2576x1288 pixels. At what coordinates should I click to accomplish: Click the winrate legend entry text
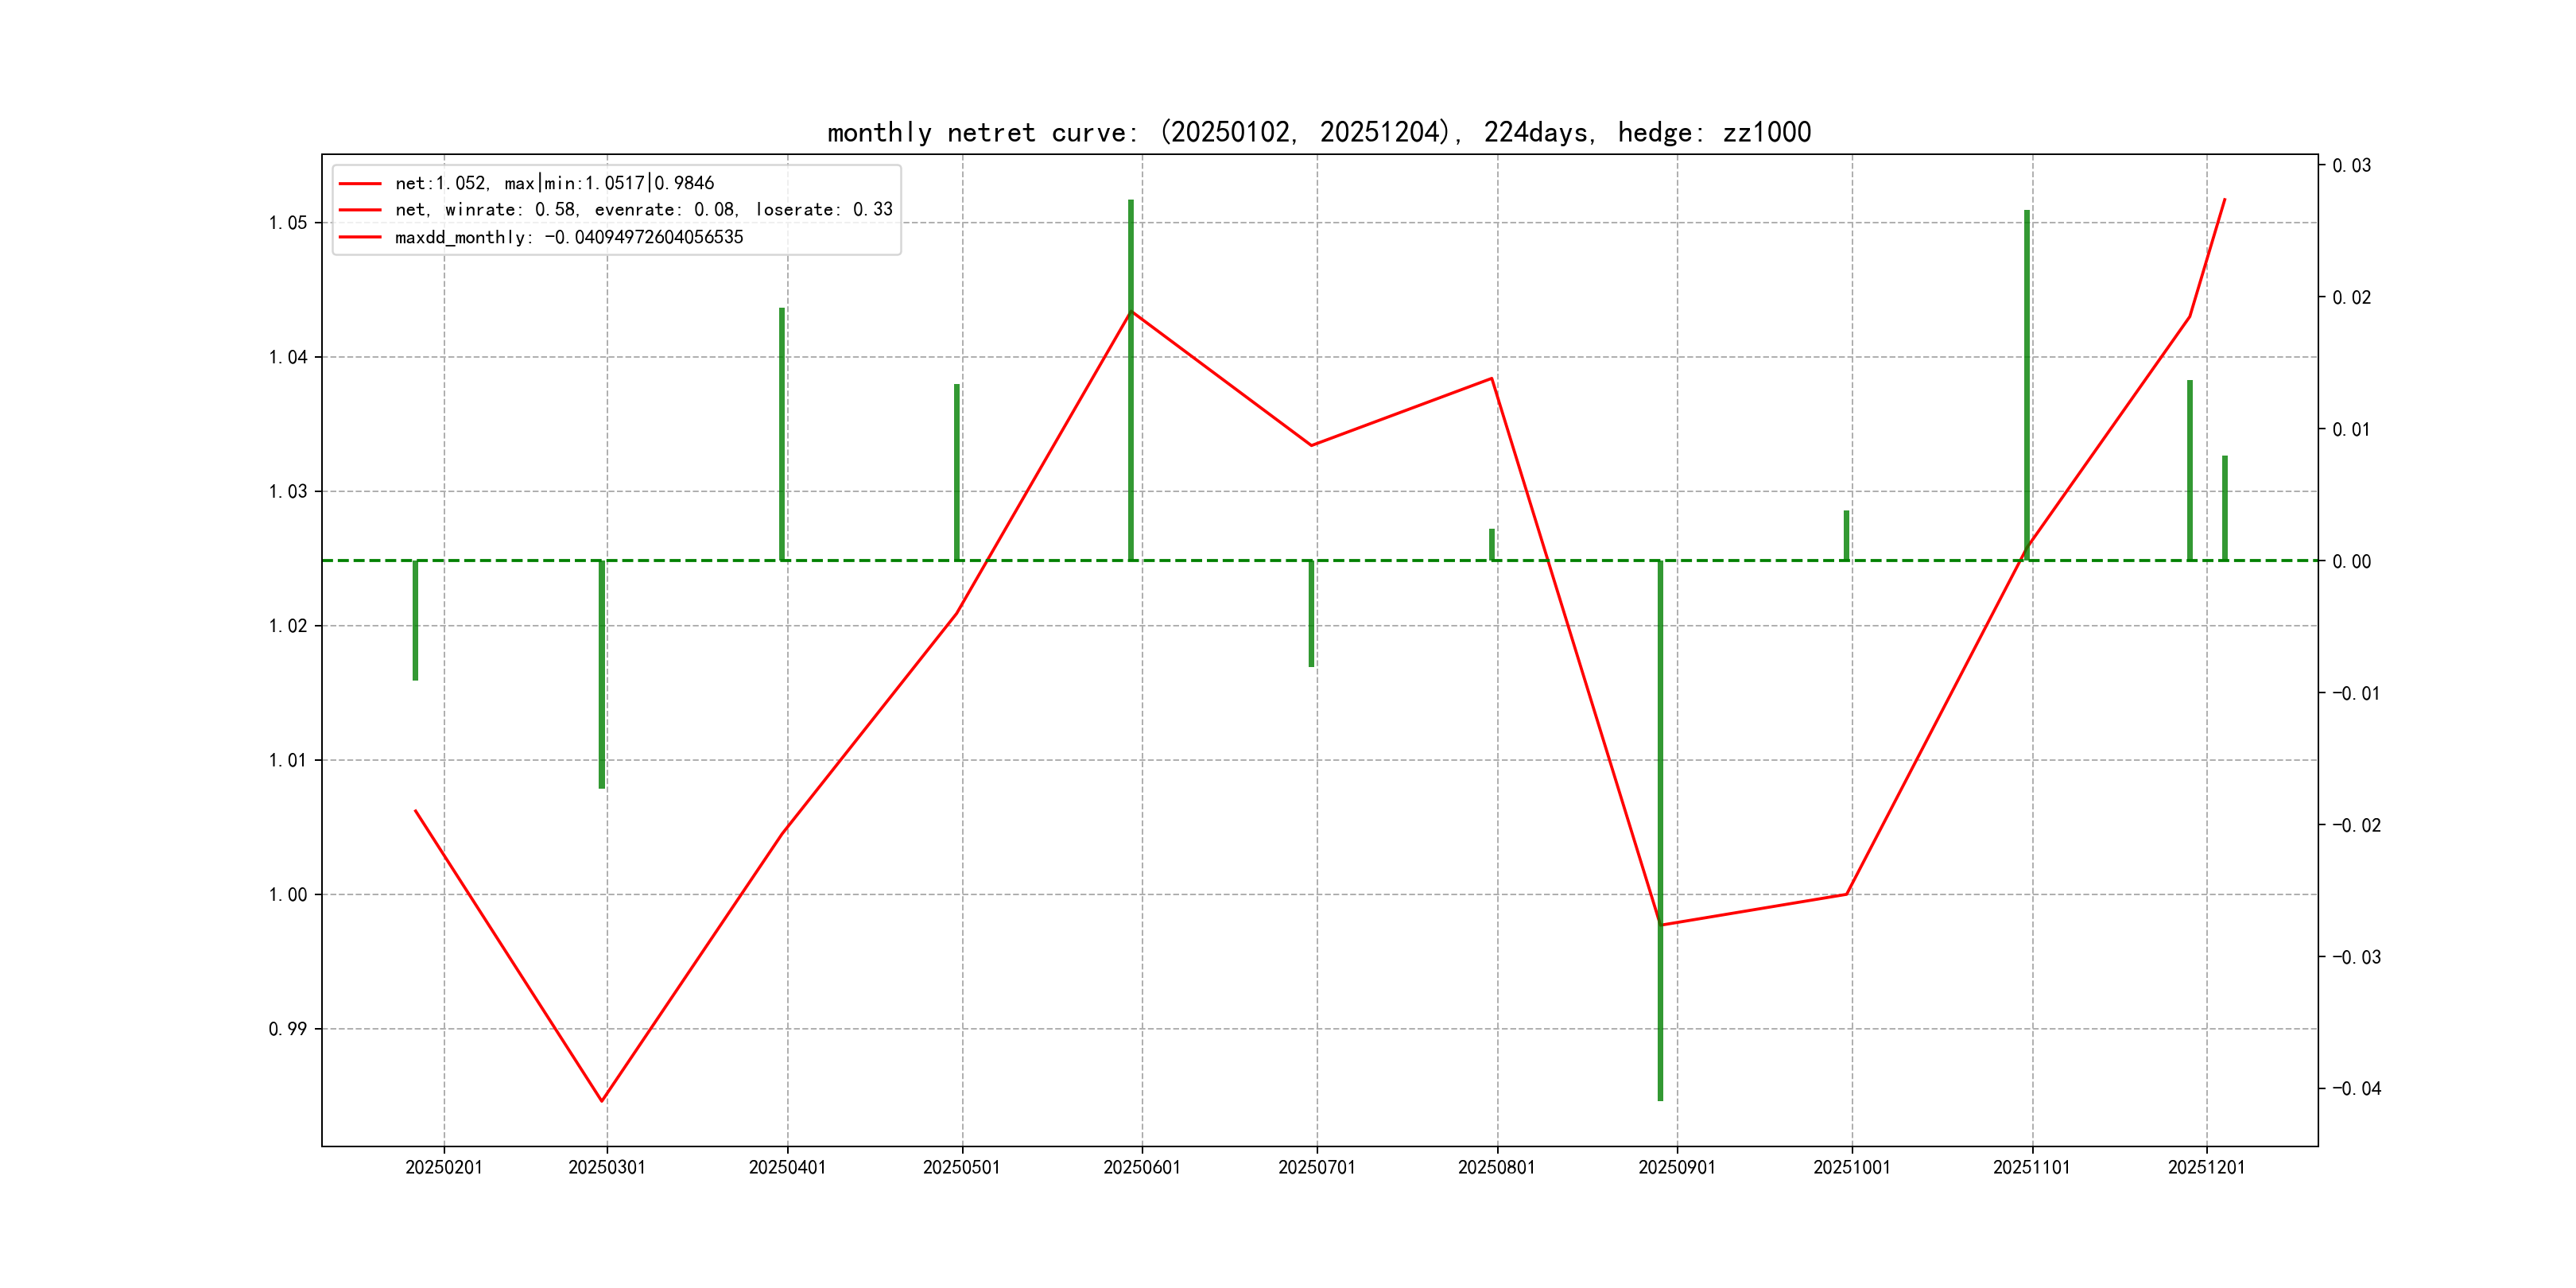(643, 210)
